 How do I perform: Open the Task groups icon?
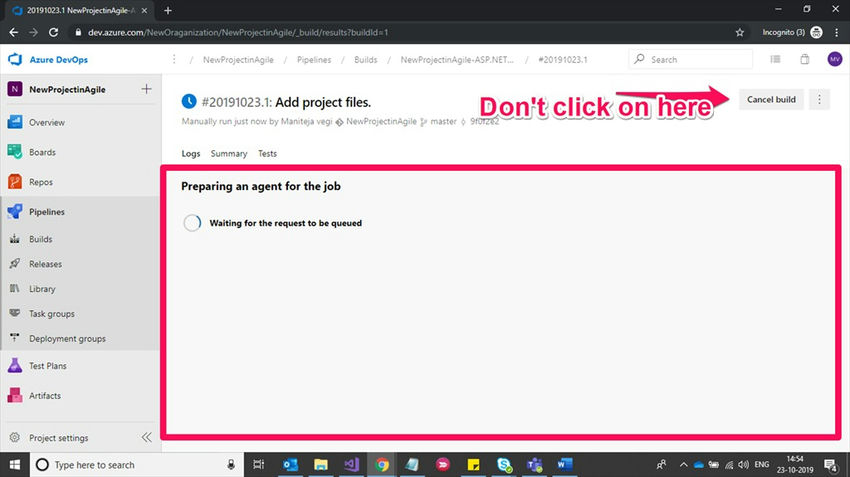[15, 313]
